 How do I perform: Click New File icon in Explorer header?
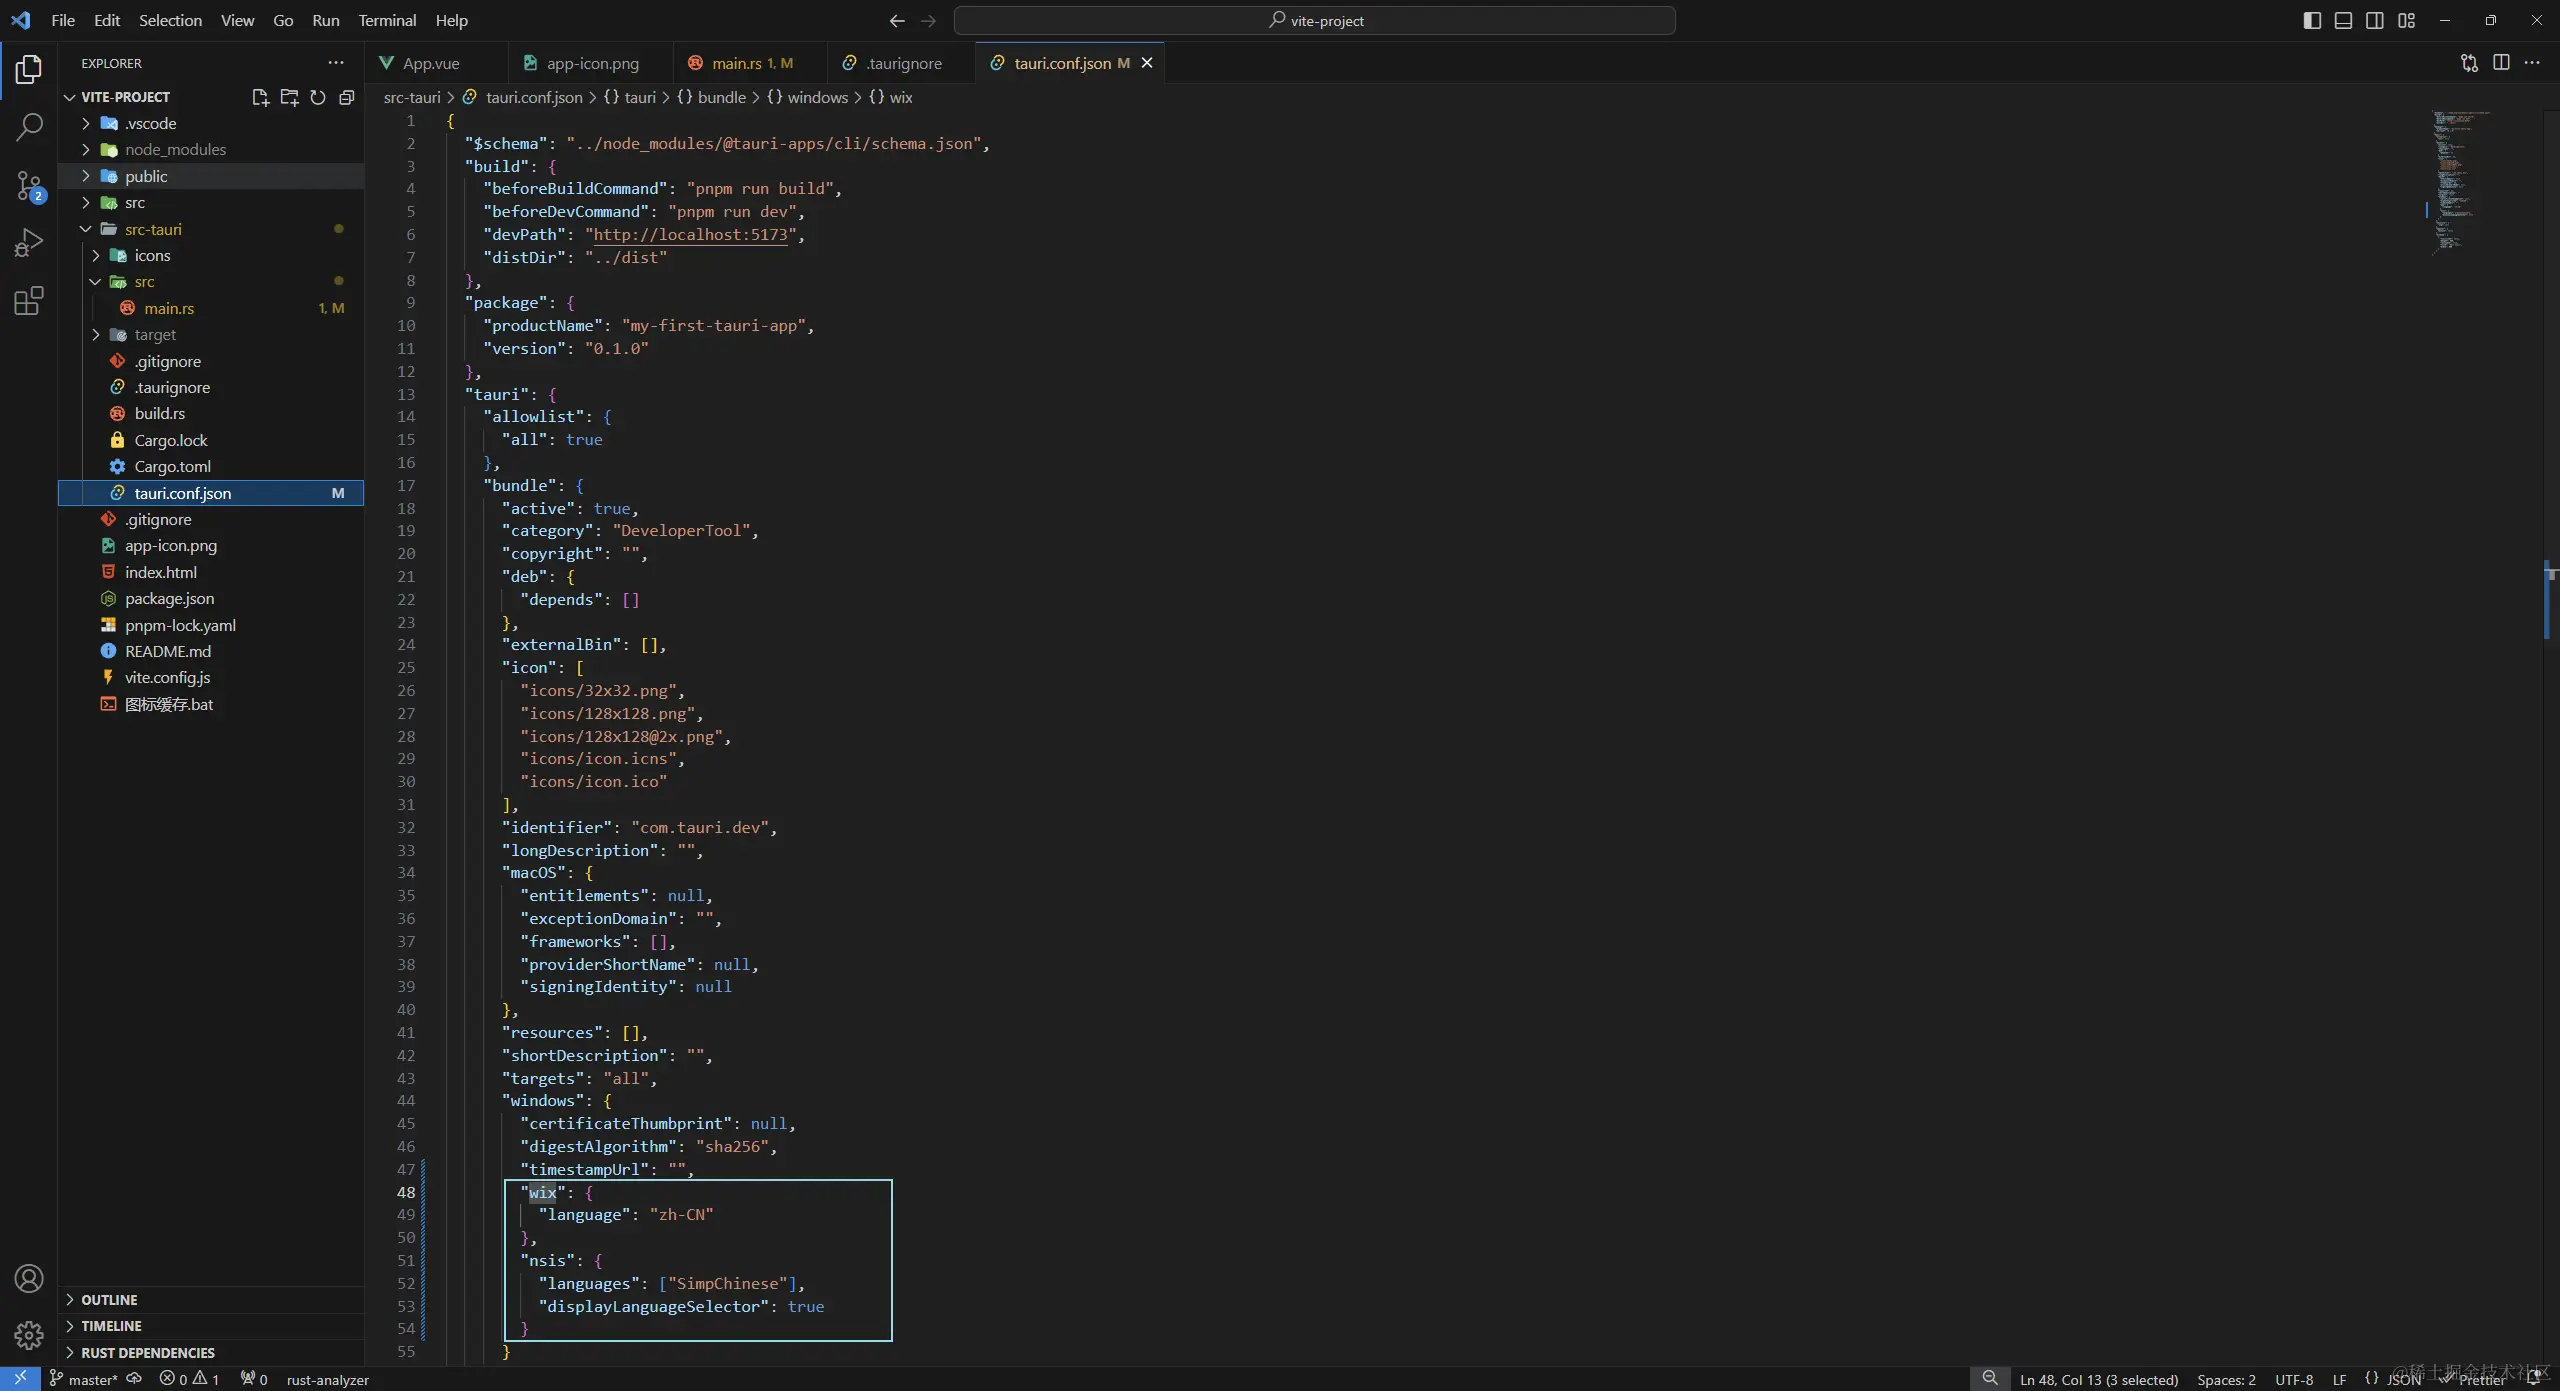(x=260, y=97)
